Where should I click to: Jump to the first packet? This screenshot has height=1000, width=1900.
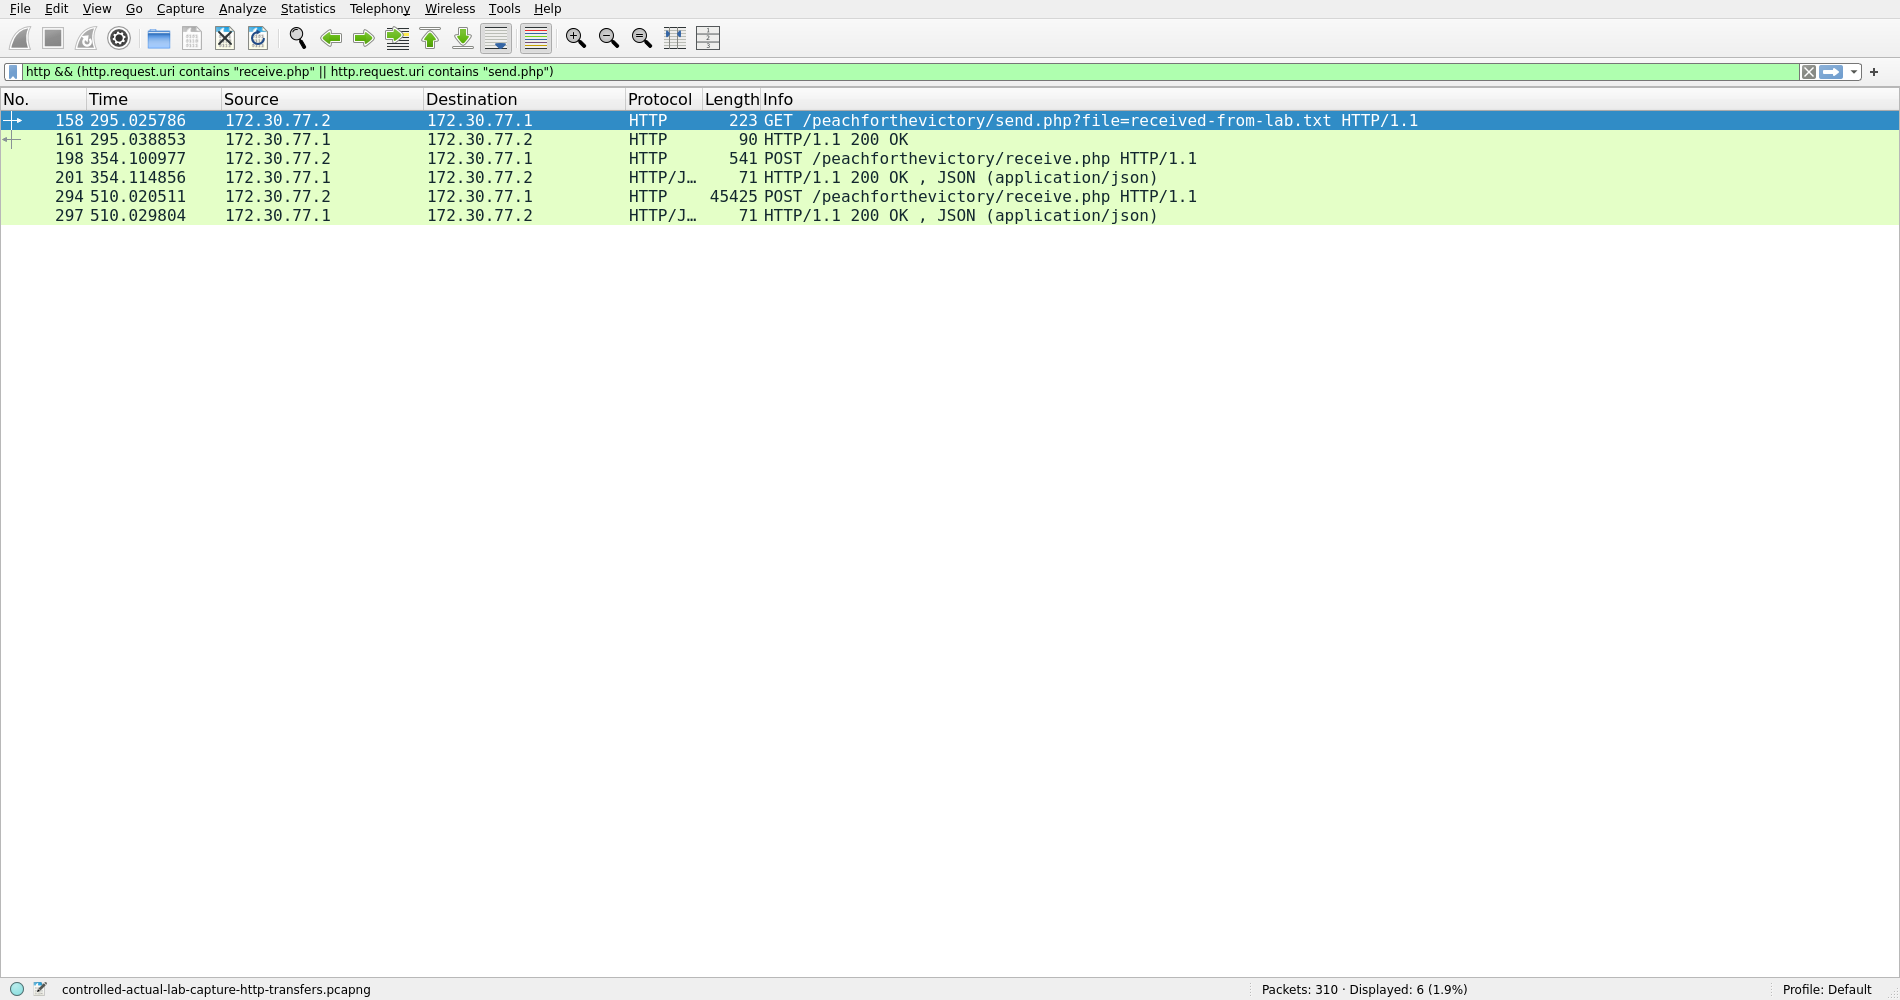430,39
